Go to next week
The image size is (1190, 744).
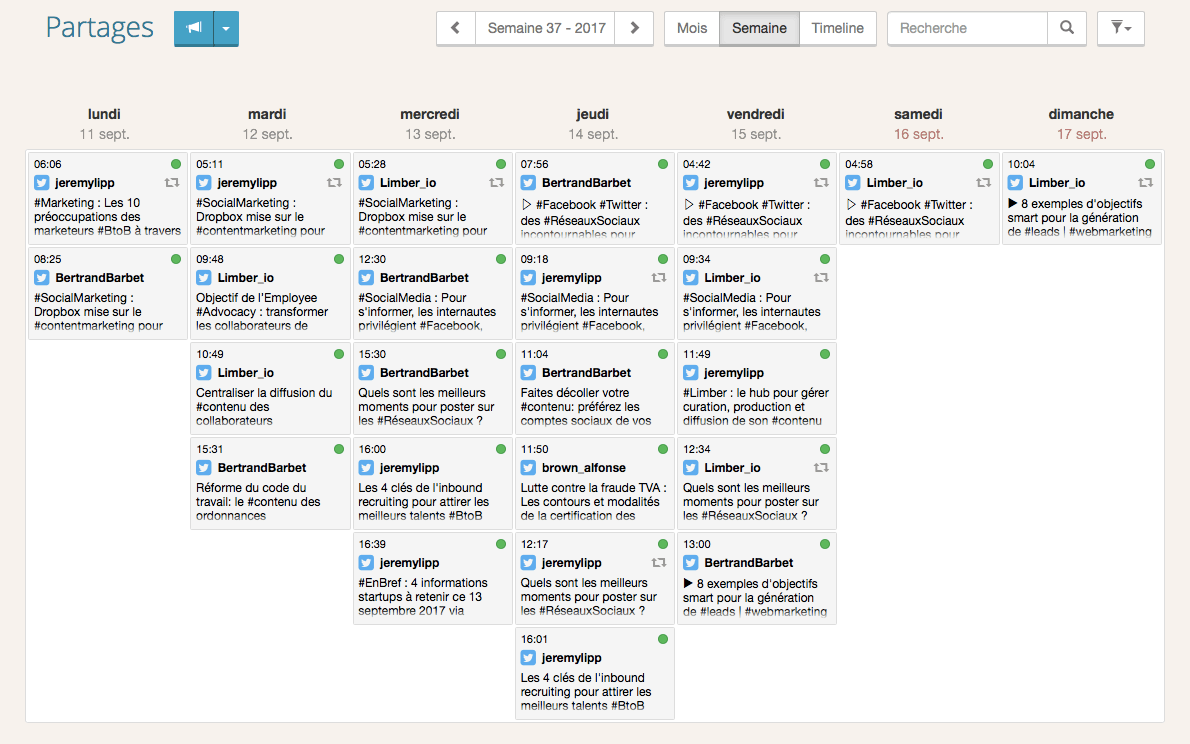tap(634, 28)
